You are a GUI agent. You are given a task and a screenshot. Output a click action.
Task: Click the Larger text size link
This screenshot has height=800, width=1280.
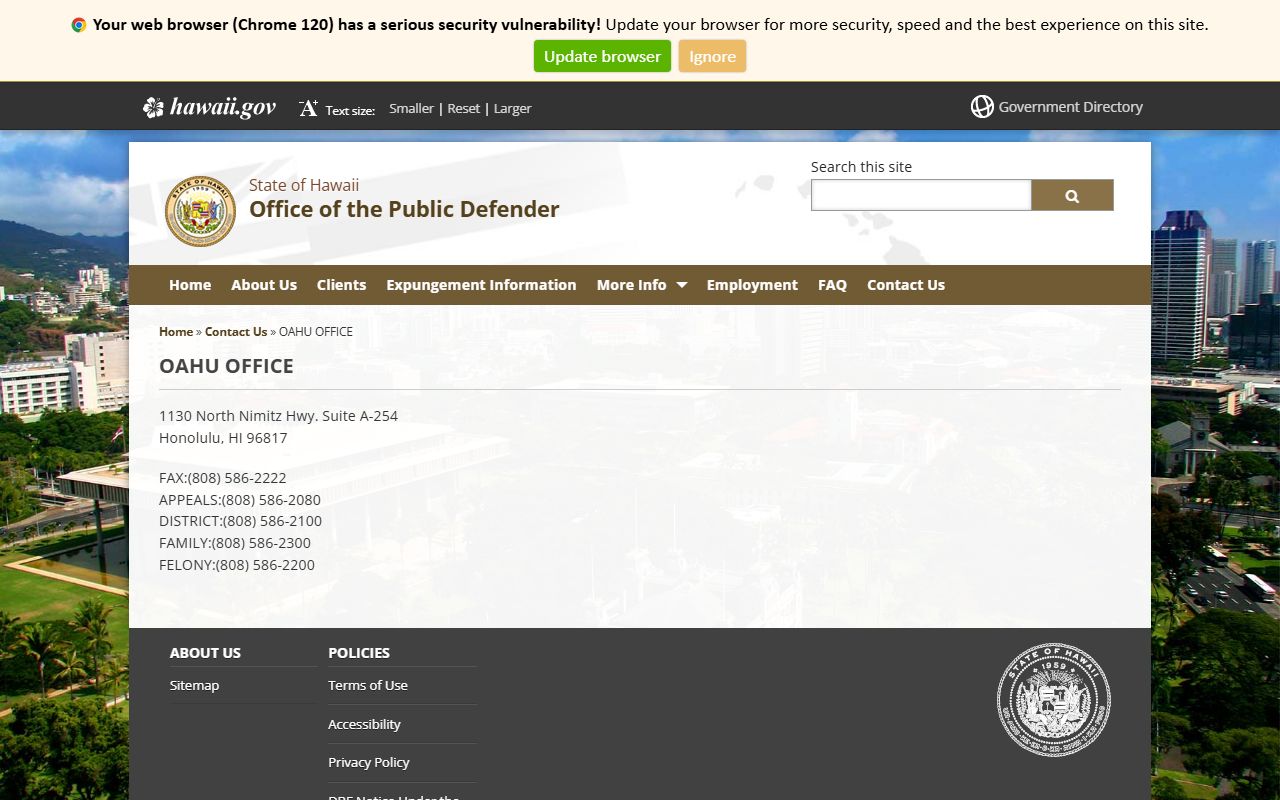(512, 108)
